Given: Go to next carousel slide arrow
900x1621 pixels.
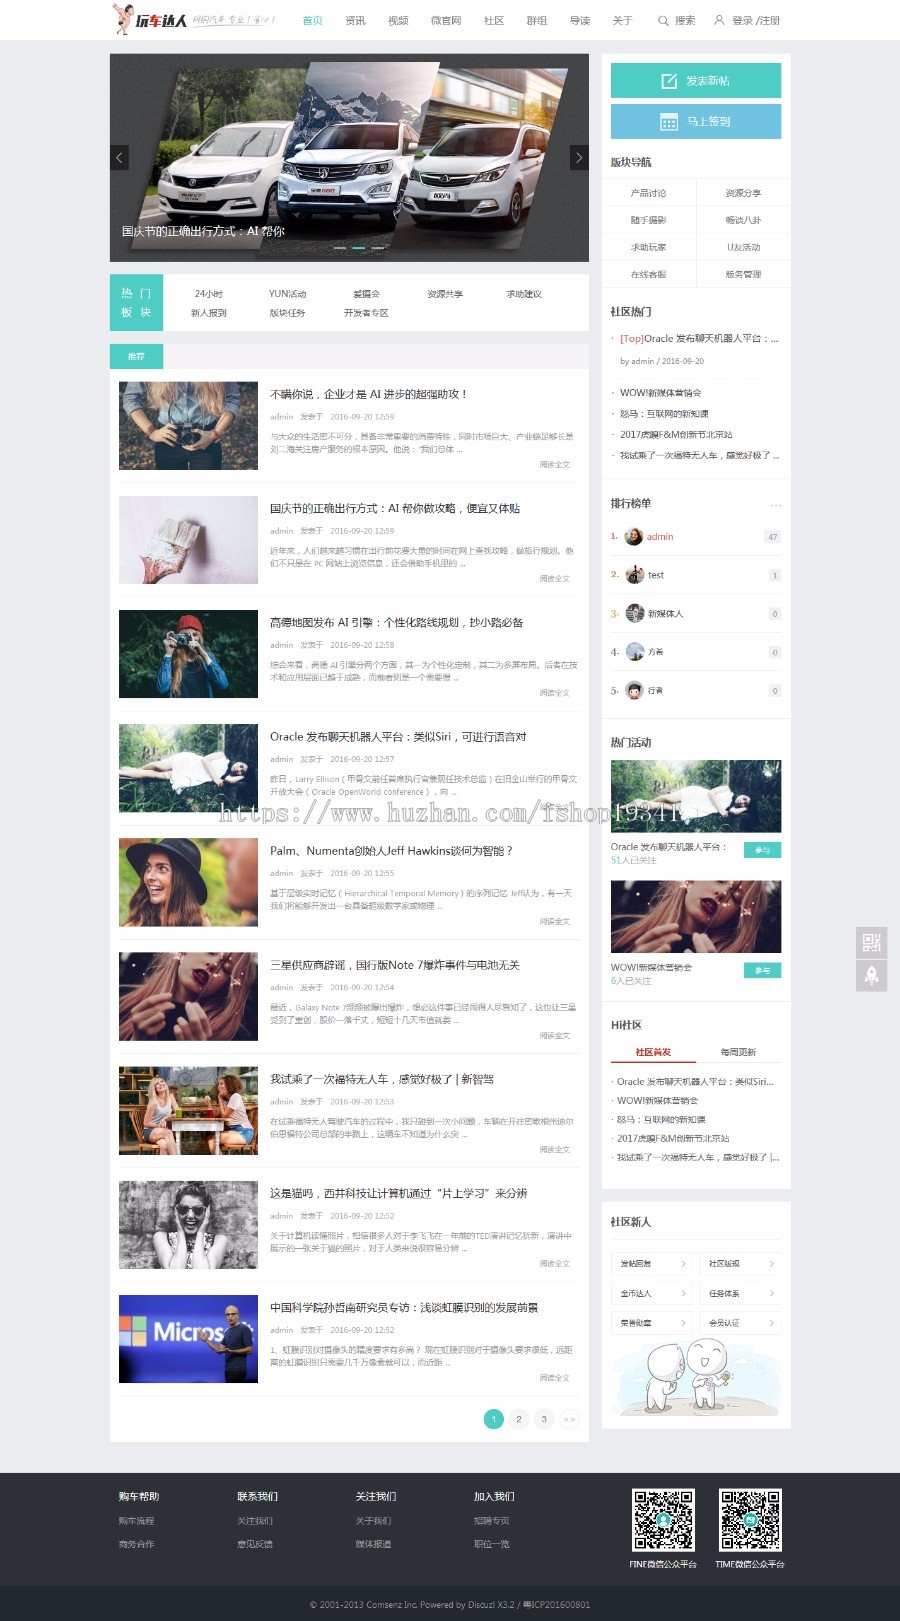Looking at the screenshot, I should coord(579,158).
